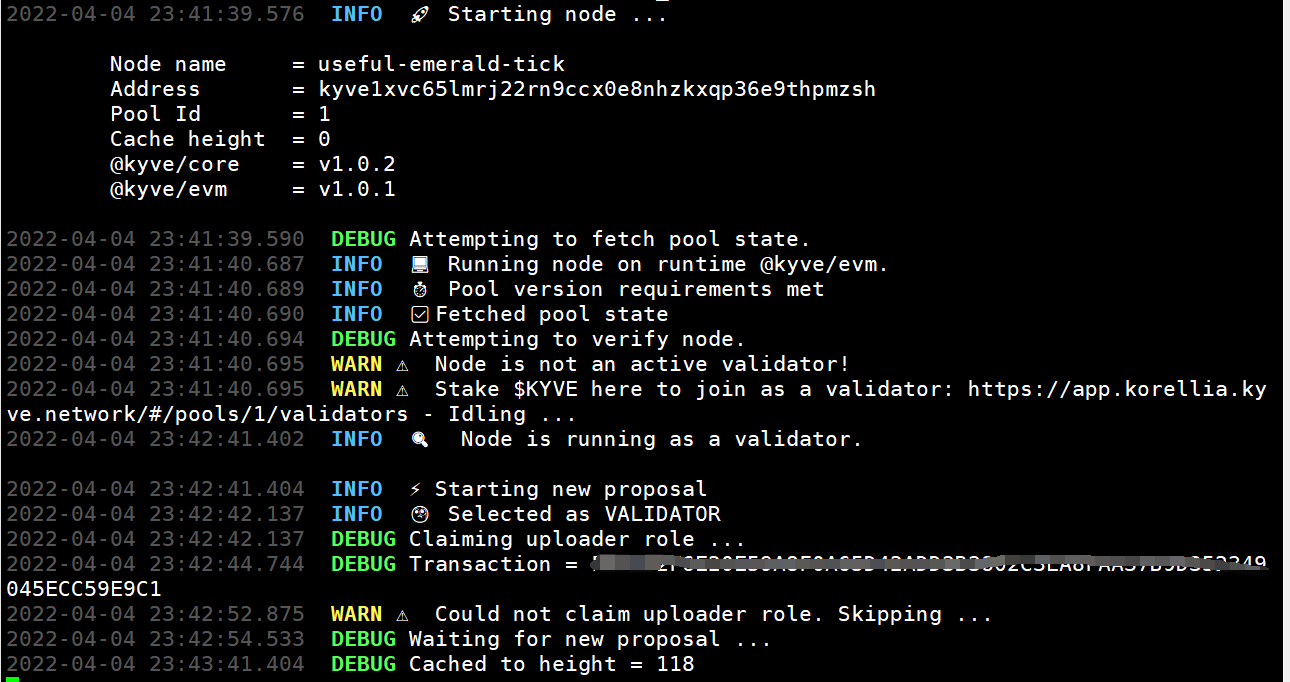Click magnifier icon before Node is running
The height and width of the screenshot is (682, 1290).
pos(420,440)
